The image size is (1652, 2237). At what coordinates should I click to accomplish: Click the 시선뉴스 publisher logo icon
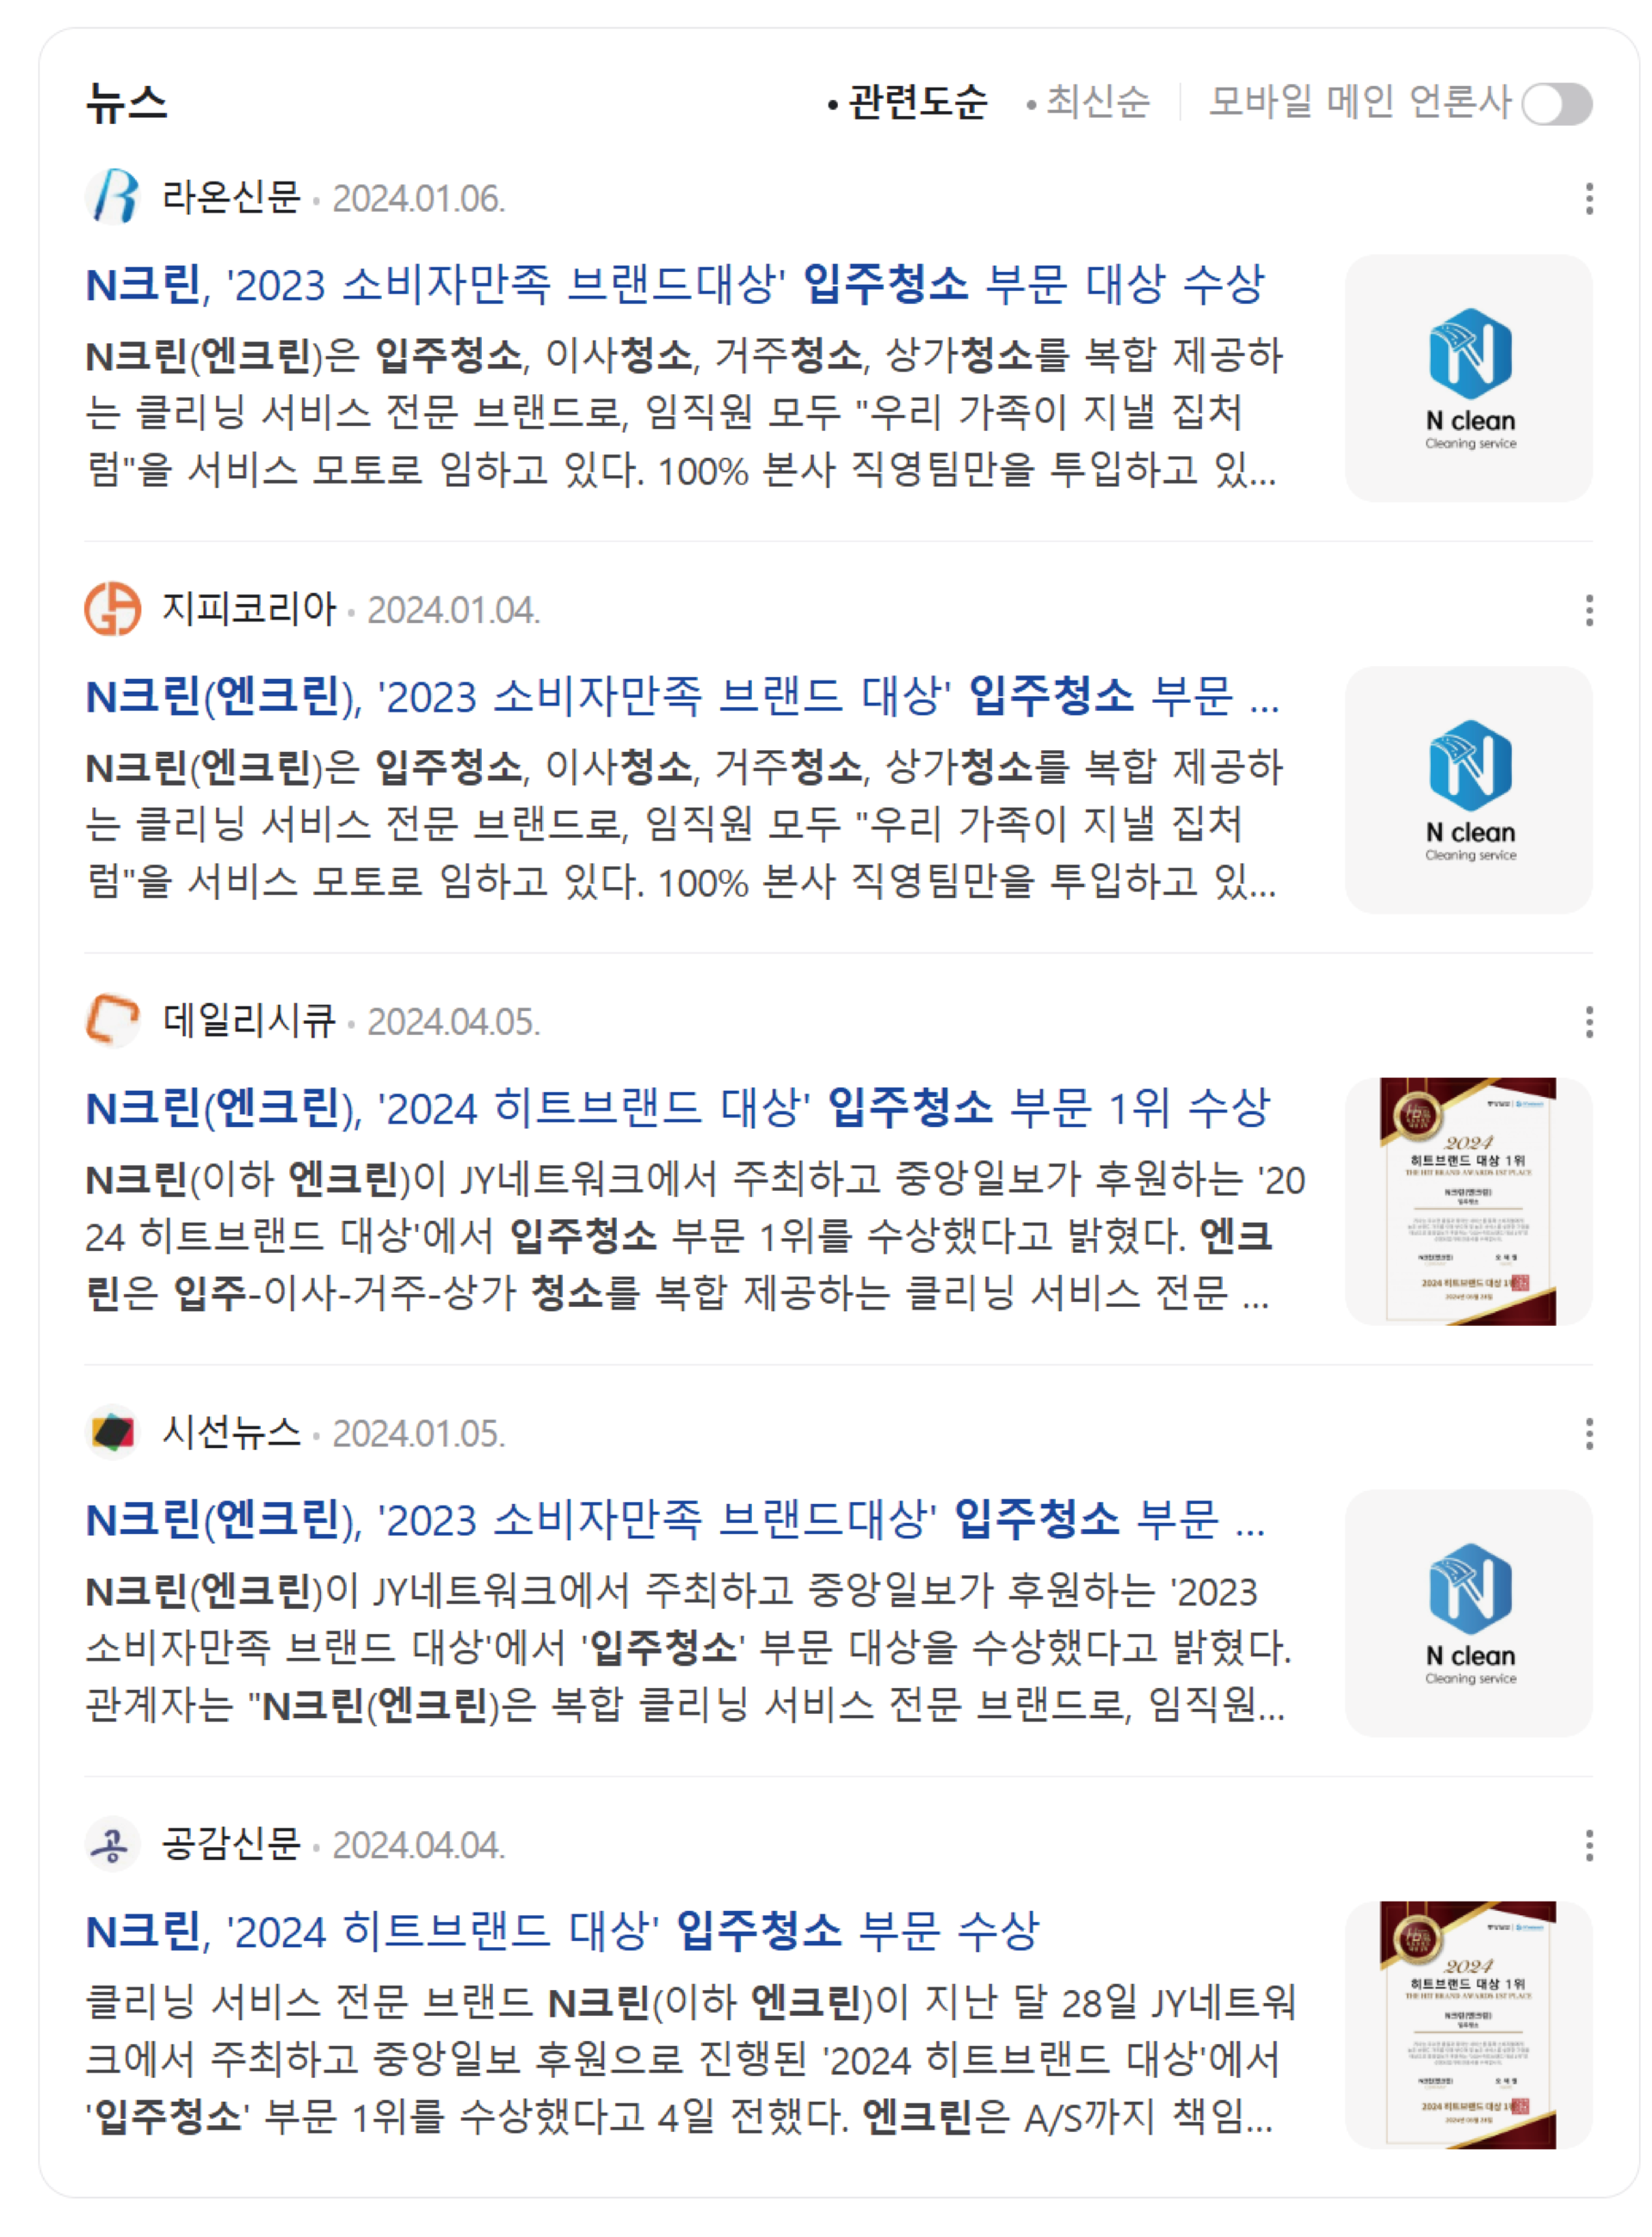click(x=113, y=1432)
